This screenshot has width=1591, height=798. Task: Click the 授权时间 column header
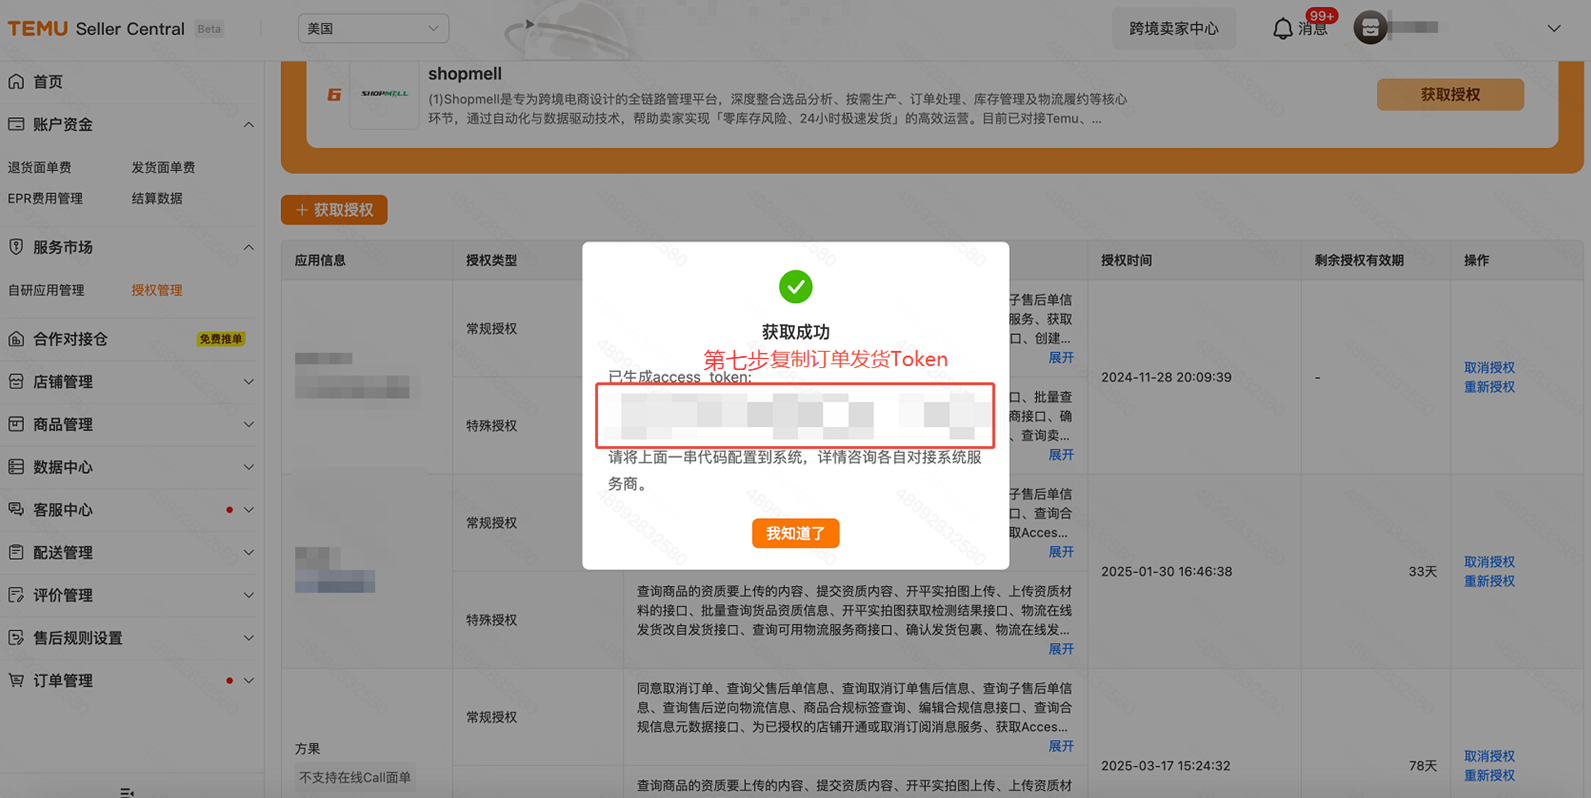tap(1126, 260)
